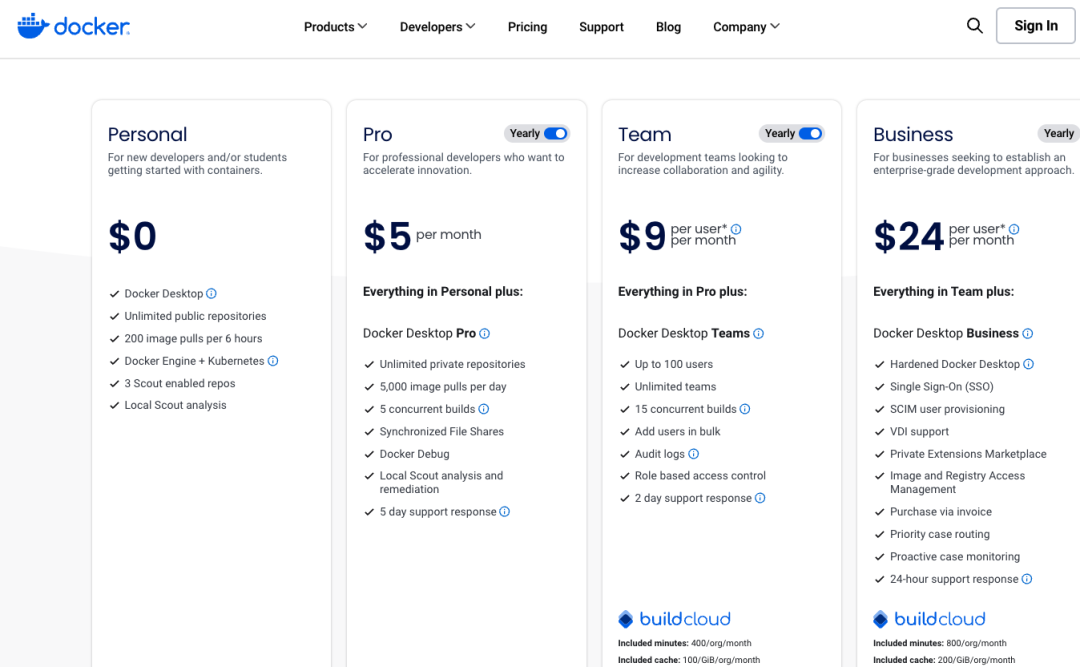The image size is (1080, 667).
Task: Switch the Business plan Yearly toggle
Action: (x=1060, y=133)
